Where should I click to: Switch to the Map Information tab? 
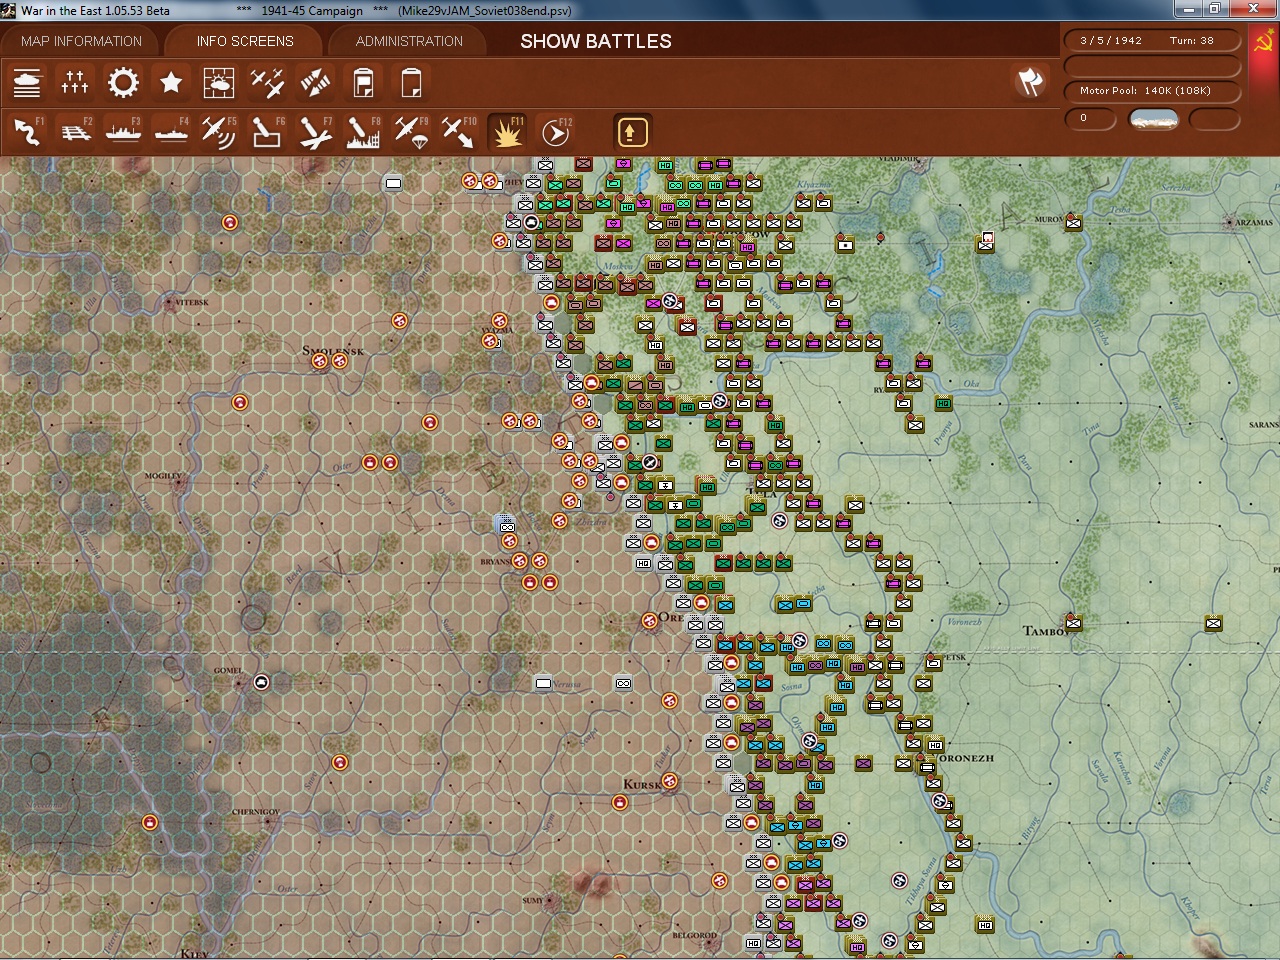tap(81, 41)
